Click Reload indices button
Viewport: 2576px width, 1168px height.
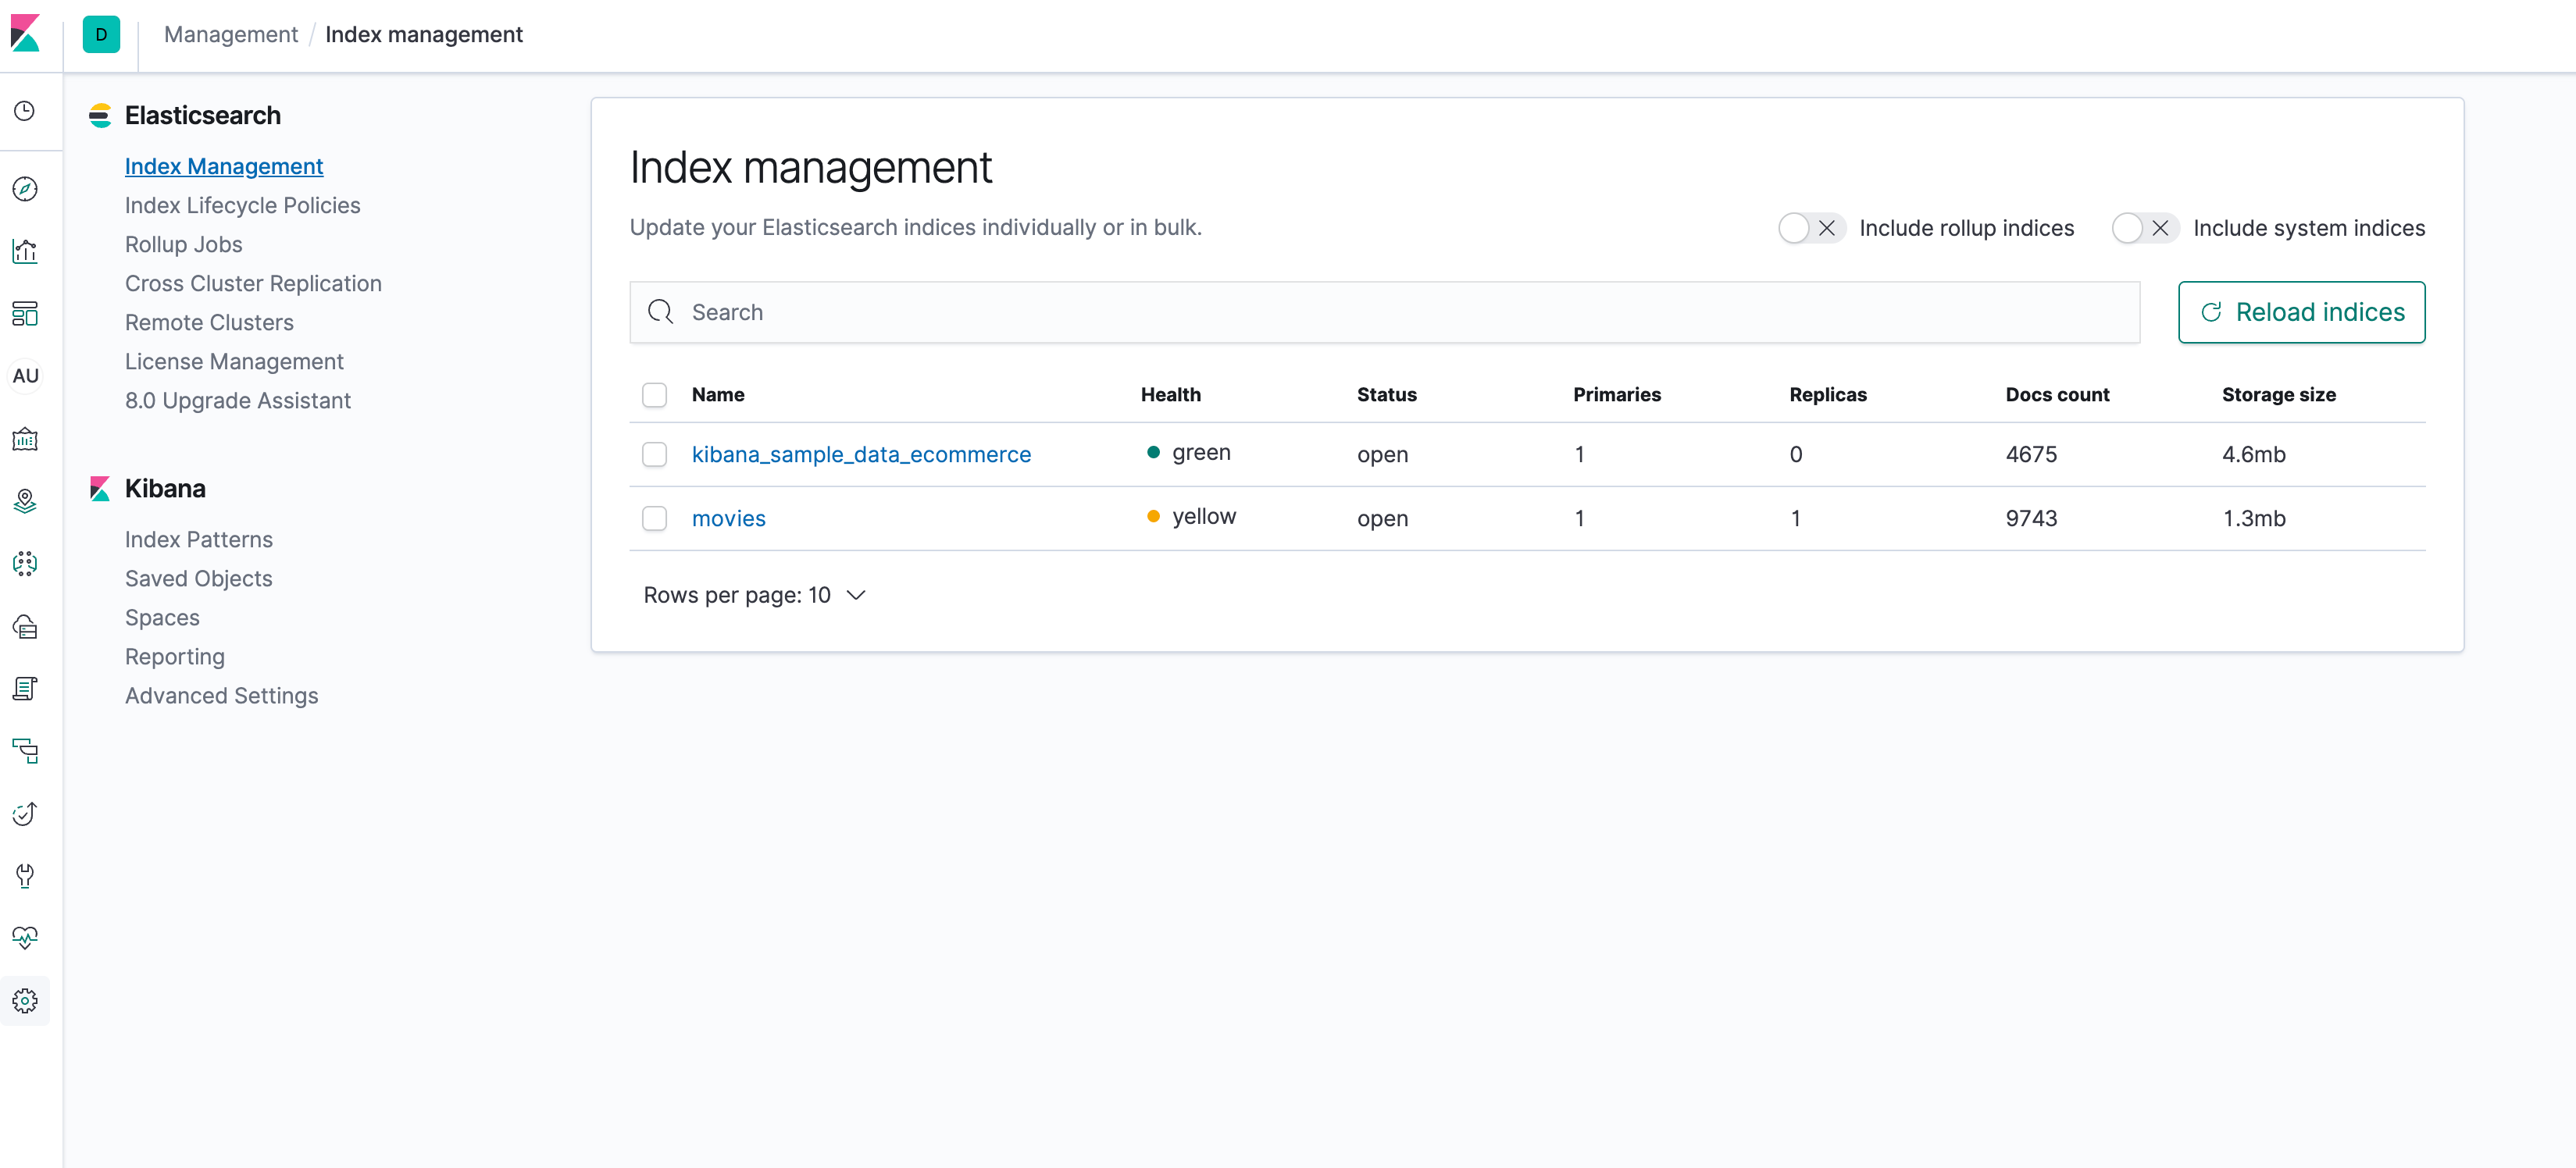coord(2302,312)
